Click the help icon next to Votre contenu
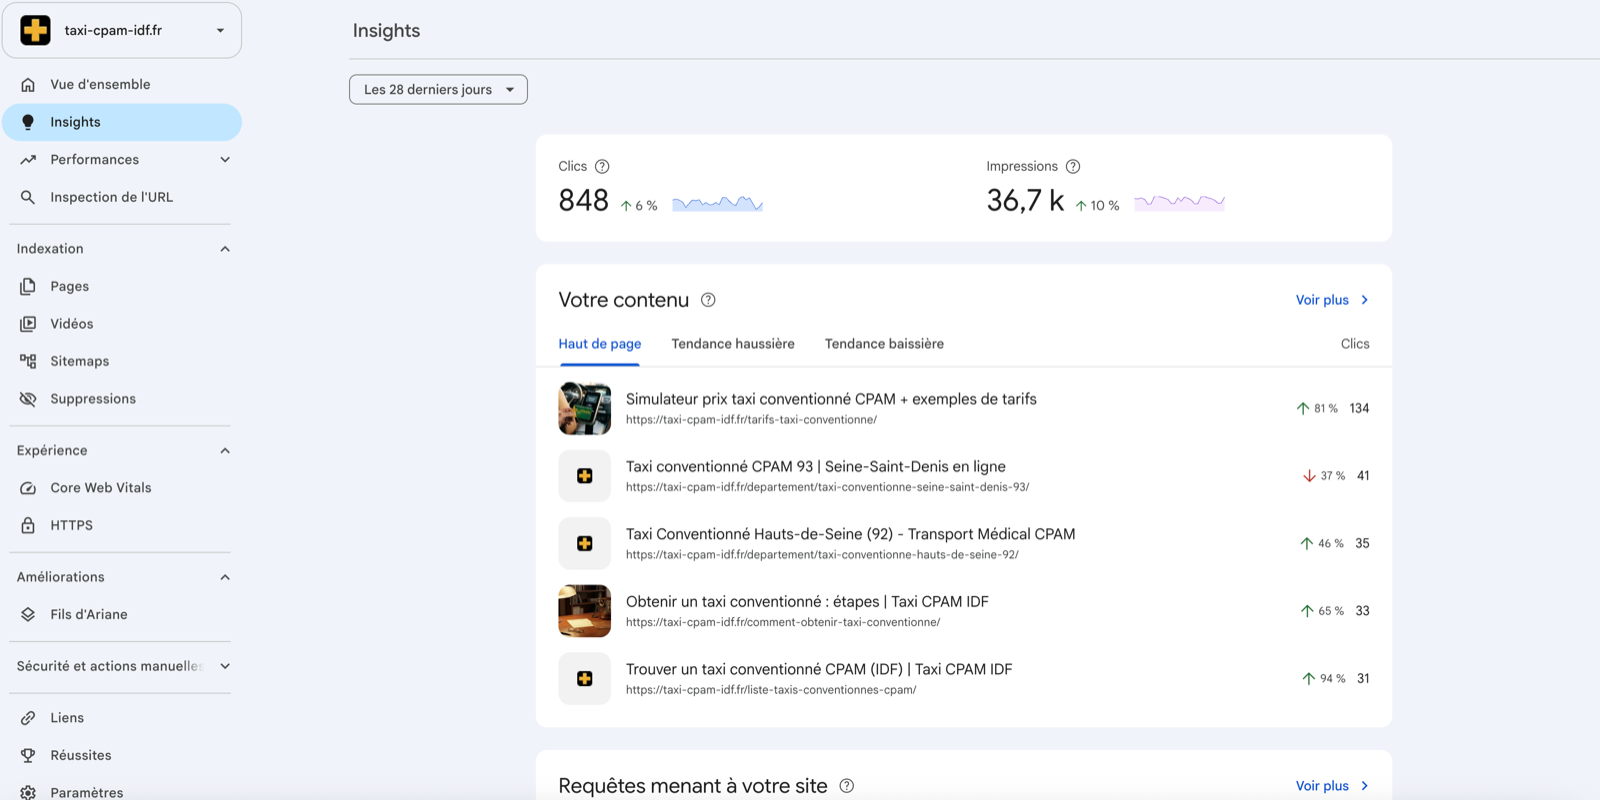The image size is (1600, 800). pos(708,300)
